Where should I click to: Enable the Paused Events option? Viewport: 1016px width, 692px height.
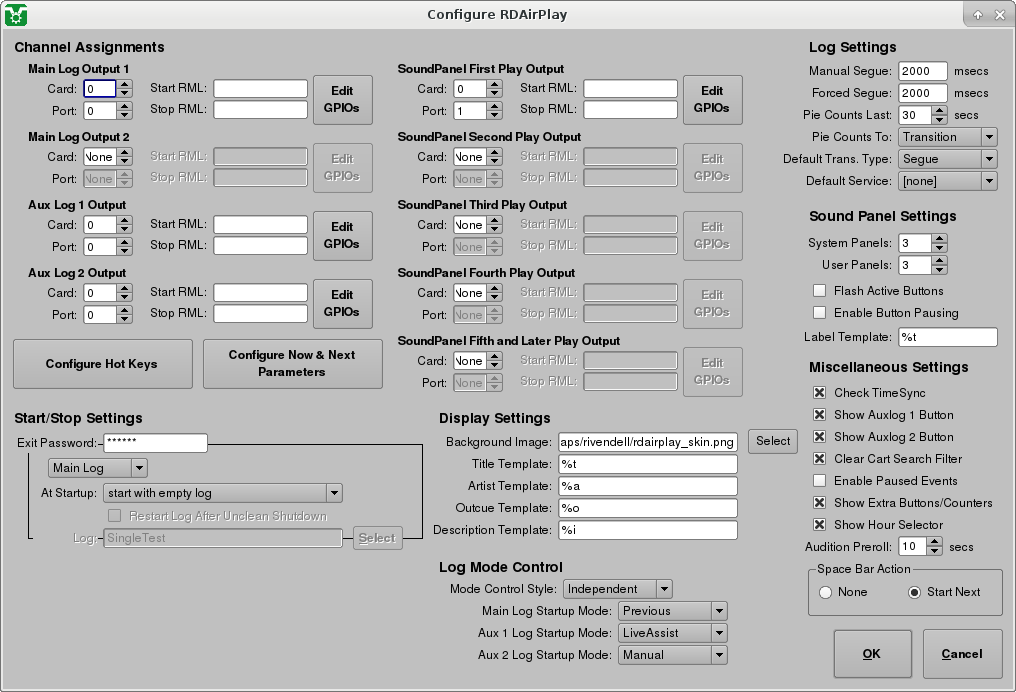(817, 481)
